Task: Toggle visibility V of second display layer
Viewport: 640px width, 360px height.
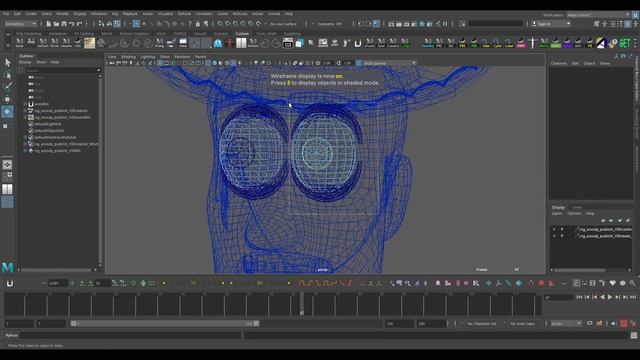Action: coord(554,236)
